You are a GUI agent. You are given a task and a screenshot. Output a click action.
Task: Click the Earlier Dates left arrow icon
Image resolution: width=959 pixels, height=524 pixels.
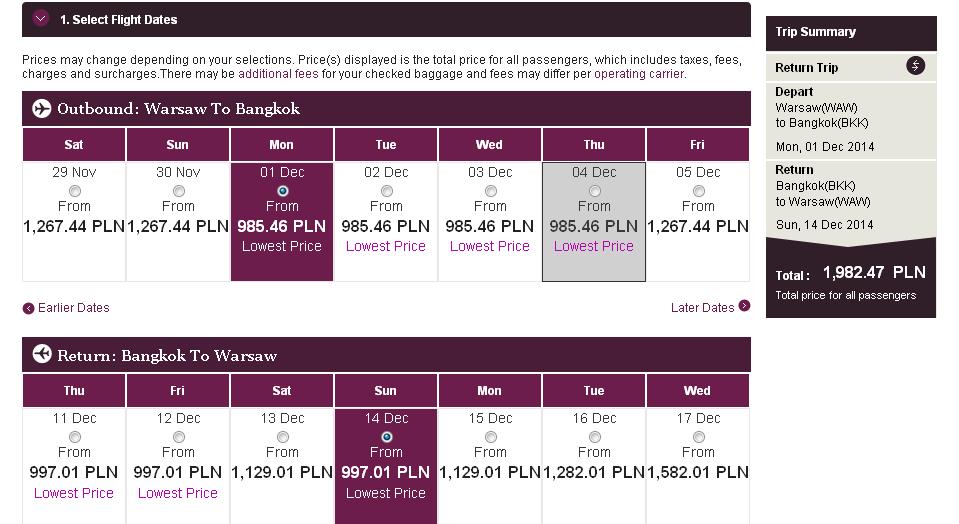click(28, 308)
